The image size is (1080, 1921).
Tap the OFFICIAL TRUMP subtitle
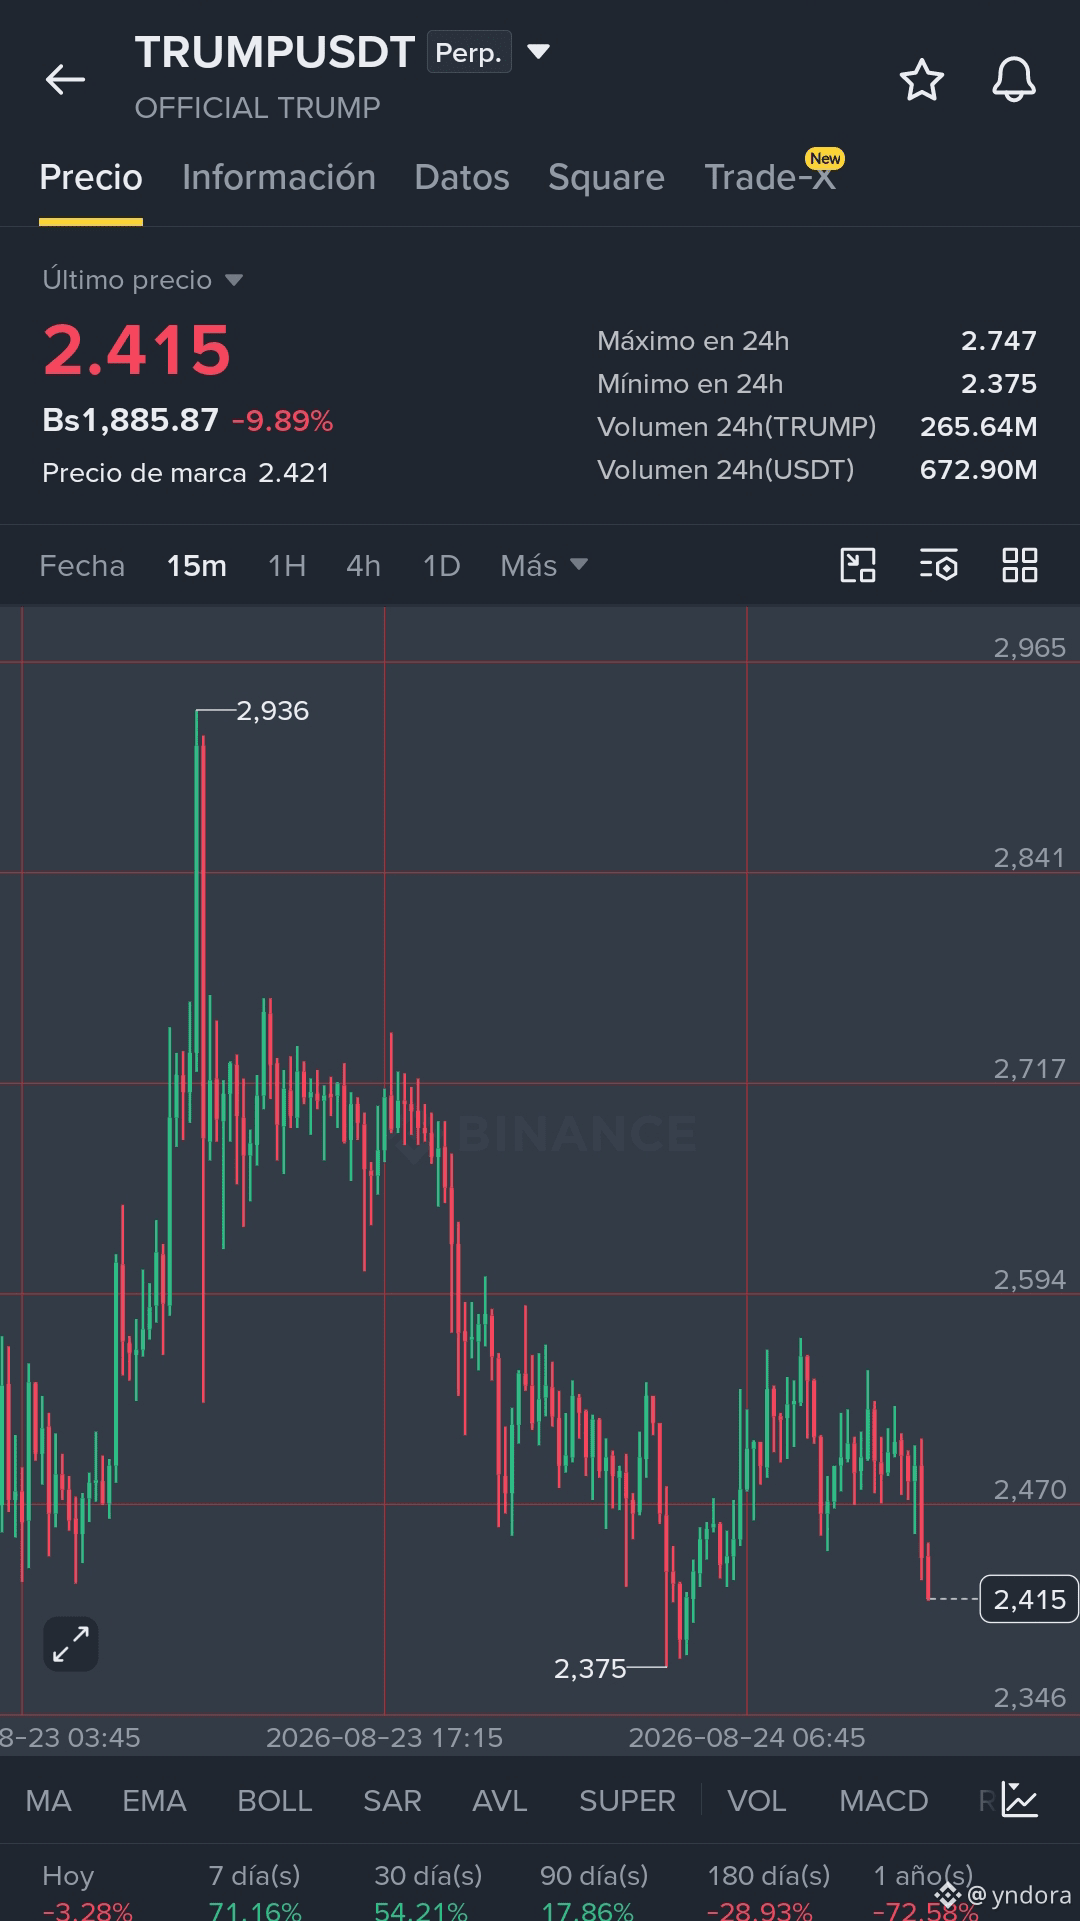click(258, 108)
